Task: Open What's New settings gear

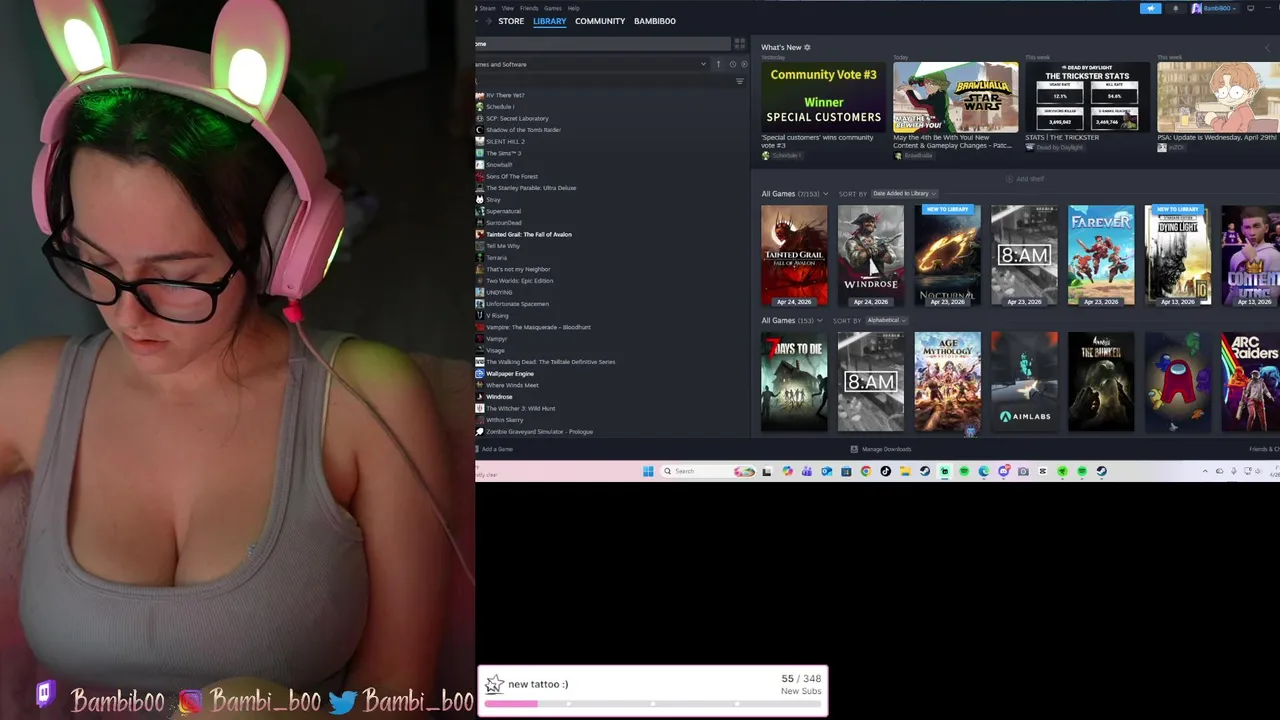Action: (807, 47)
